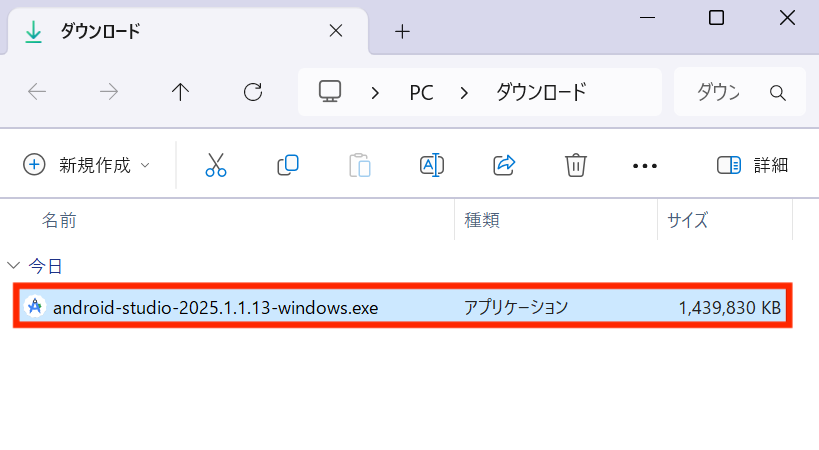Refresh the ダウンロード folder view

(253, 92)
